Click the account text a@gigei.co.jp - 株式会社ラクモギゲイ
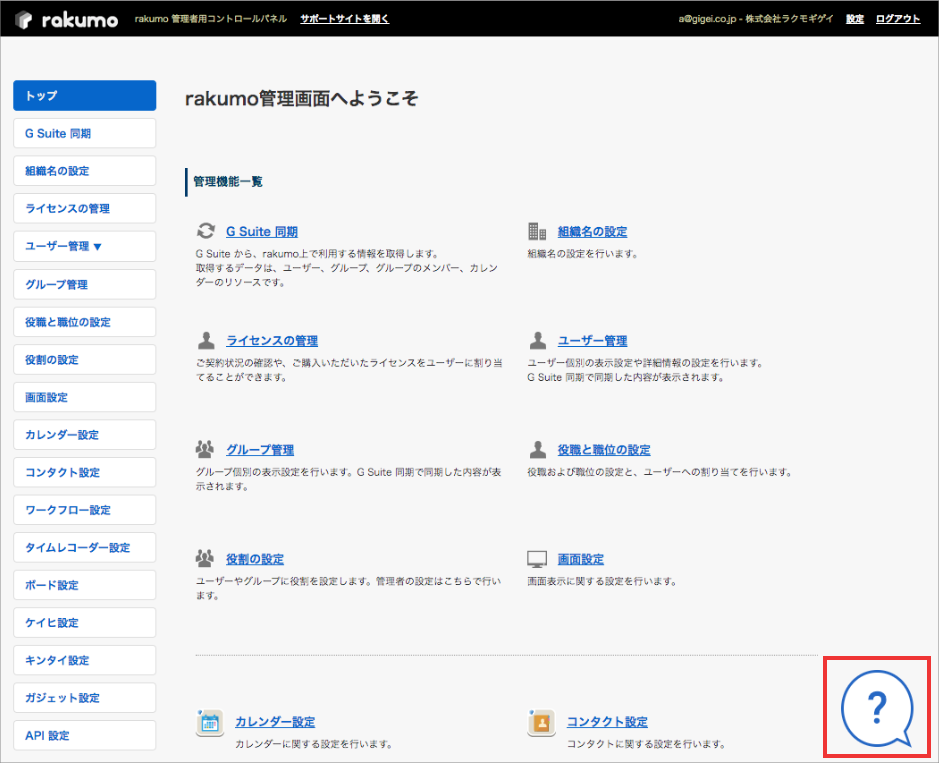This screenshot has height=763, width=939. [x=756, y=19]
